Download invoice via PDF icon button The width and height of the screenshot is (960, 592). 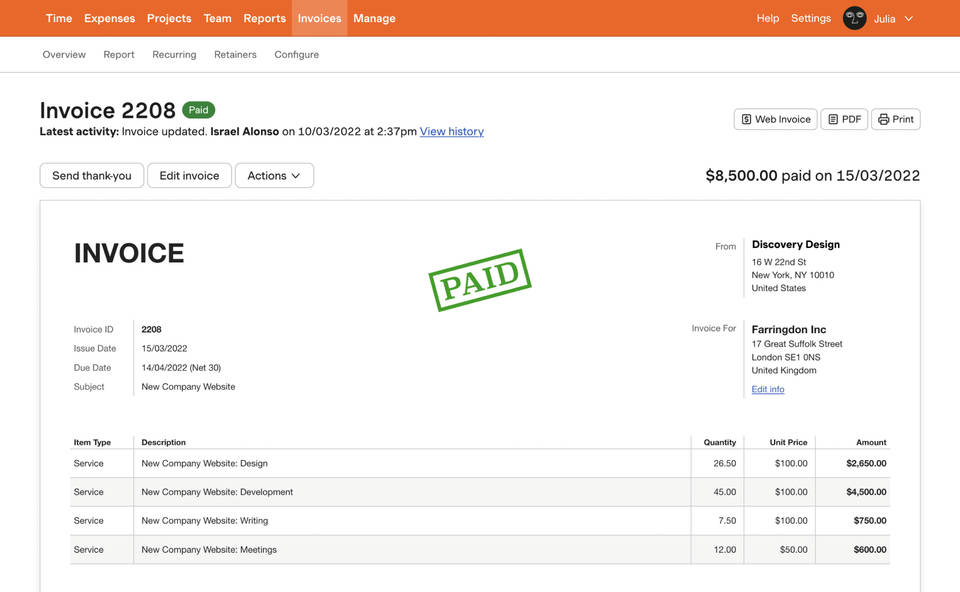click(x=844, y=119)
